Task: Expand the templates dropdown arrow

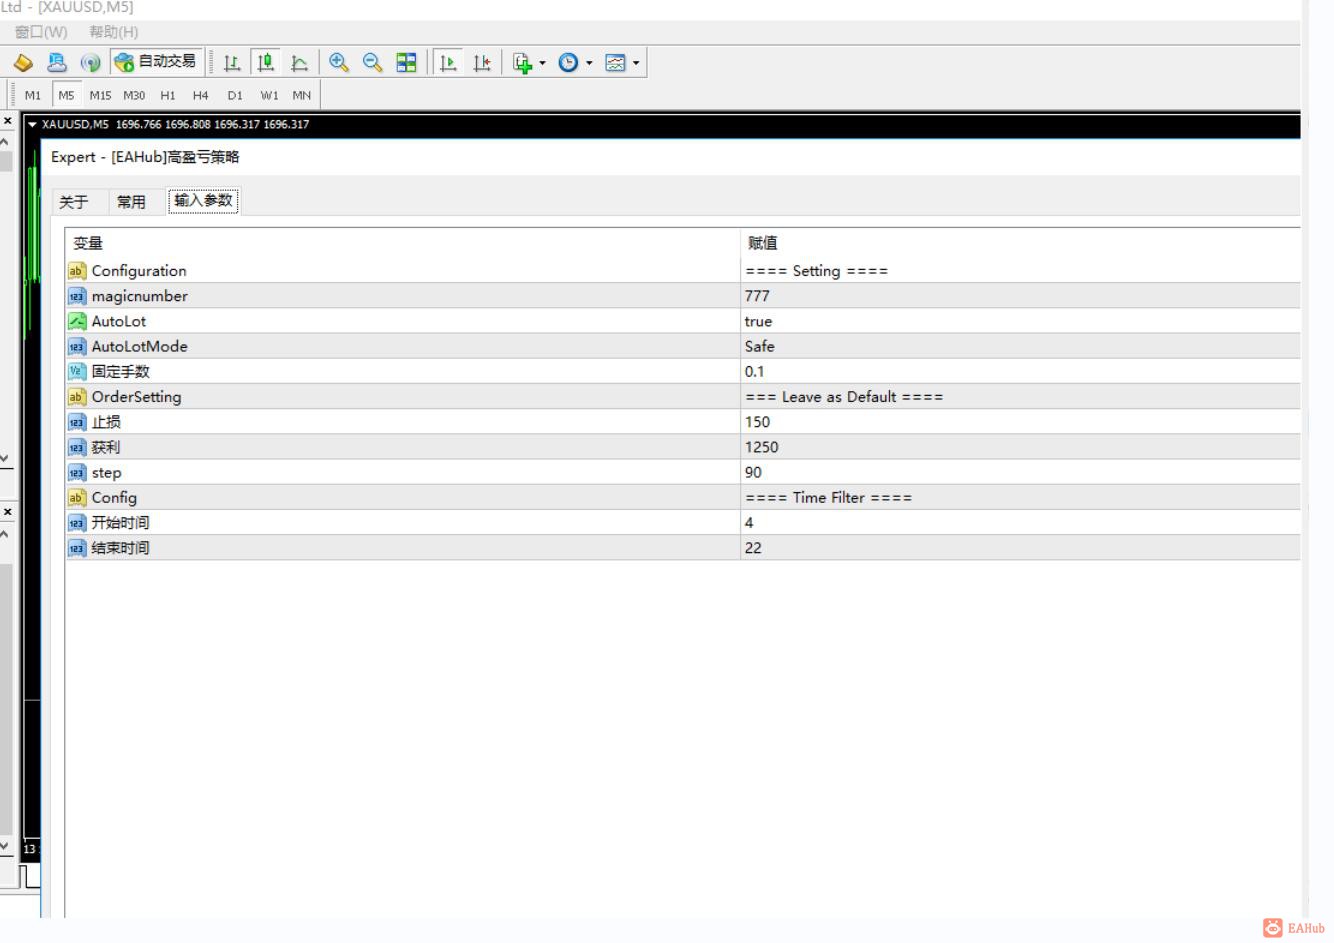Action: (636, 63)
